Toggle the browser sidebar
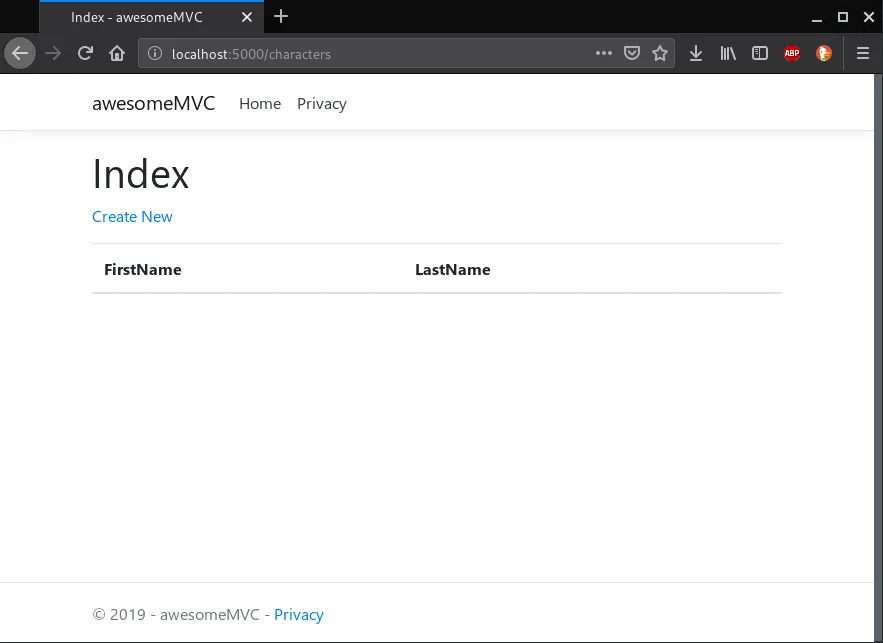The width and height of the screenshot is (883, 643). (x=760, y=53)
